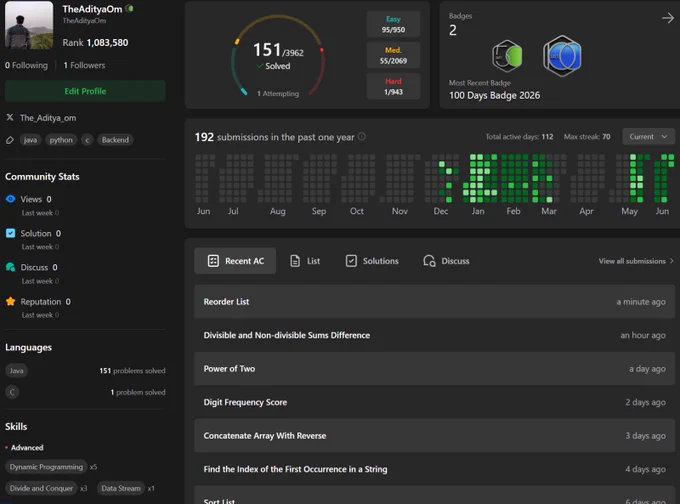
Task: Click the C language tag
Action: point(12,392)
